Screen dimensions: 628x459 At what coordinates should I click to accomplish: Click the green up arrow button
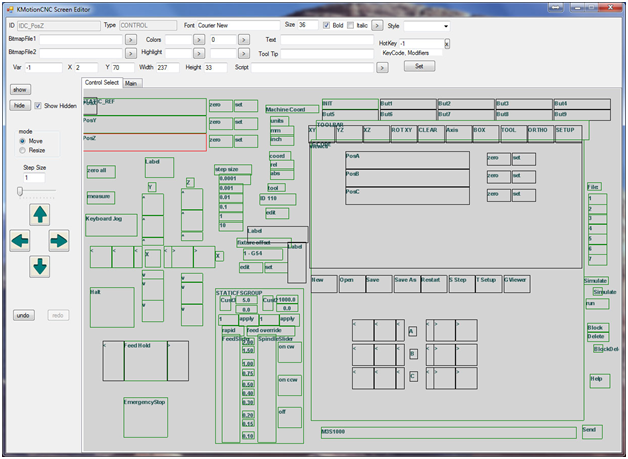coord(39,214)
